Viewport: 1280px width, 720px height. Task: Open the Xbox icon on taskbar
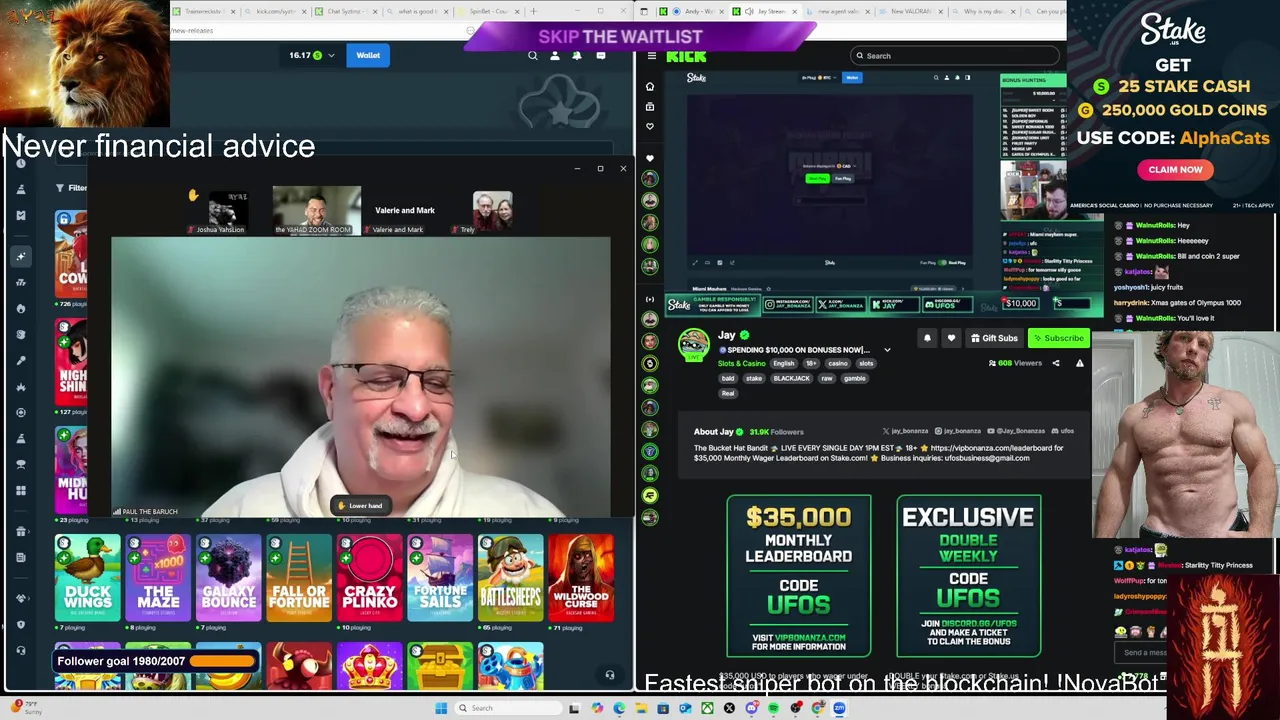[707, 708]
